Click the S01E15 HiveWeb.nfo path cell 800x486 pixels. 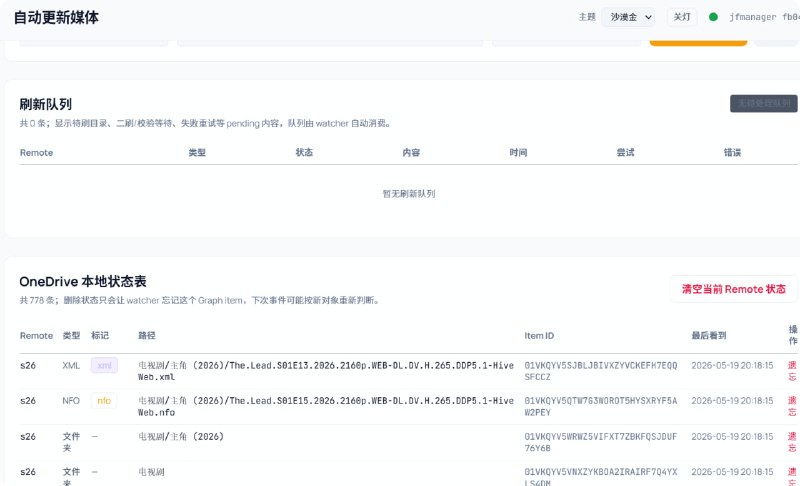(326, 406)
